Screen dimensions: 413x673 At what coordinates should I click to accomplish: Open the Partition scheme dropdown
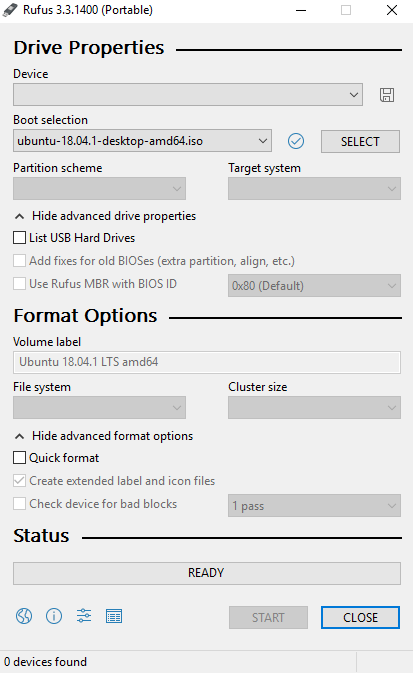coord(100,189)
